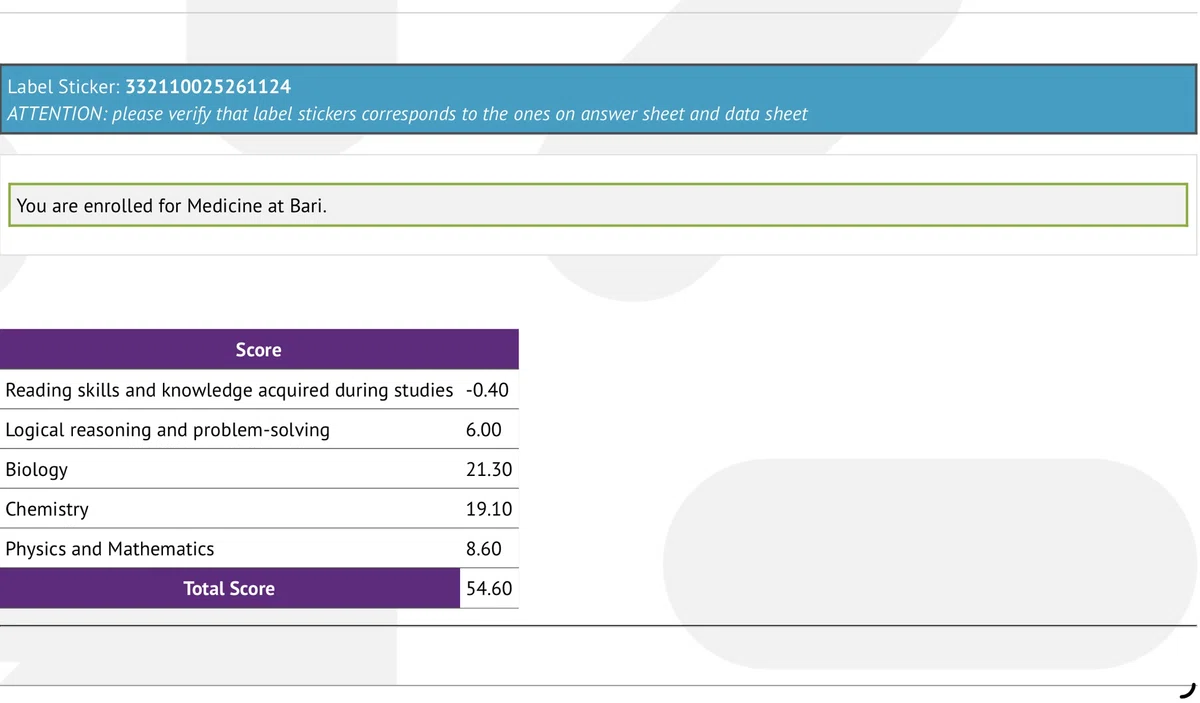The height and width of the screenshot is (703, 1200).
Task: Select the Logical reasoning and problem-solving label
Action: pyautogui.click(x=167, y=430)
